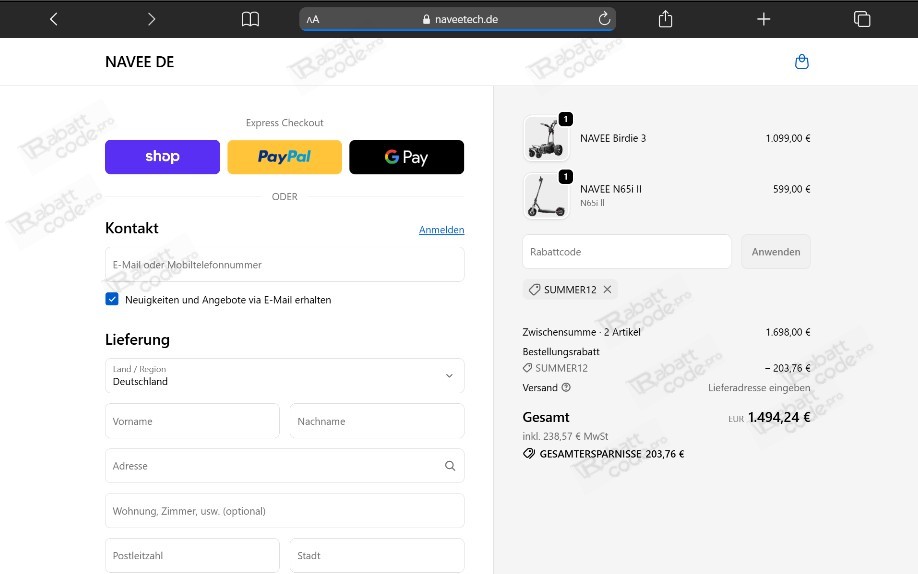Screen dimensions: 918x574
Task: Open the Safari bookmarks book icon
Action: 250,19
